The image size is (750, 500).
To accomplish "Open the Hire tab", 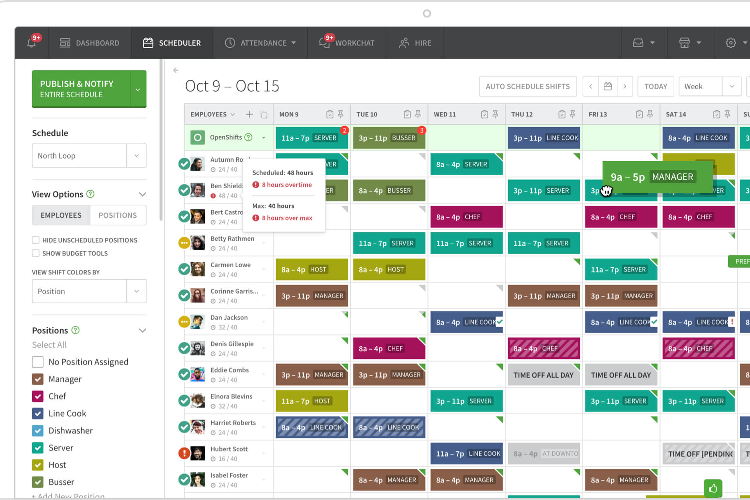I will (415, 43).
